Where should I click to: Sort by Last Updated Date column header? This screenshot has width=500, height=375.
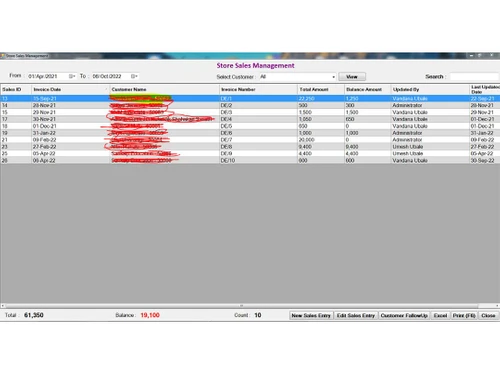(x=484, y=89)
